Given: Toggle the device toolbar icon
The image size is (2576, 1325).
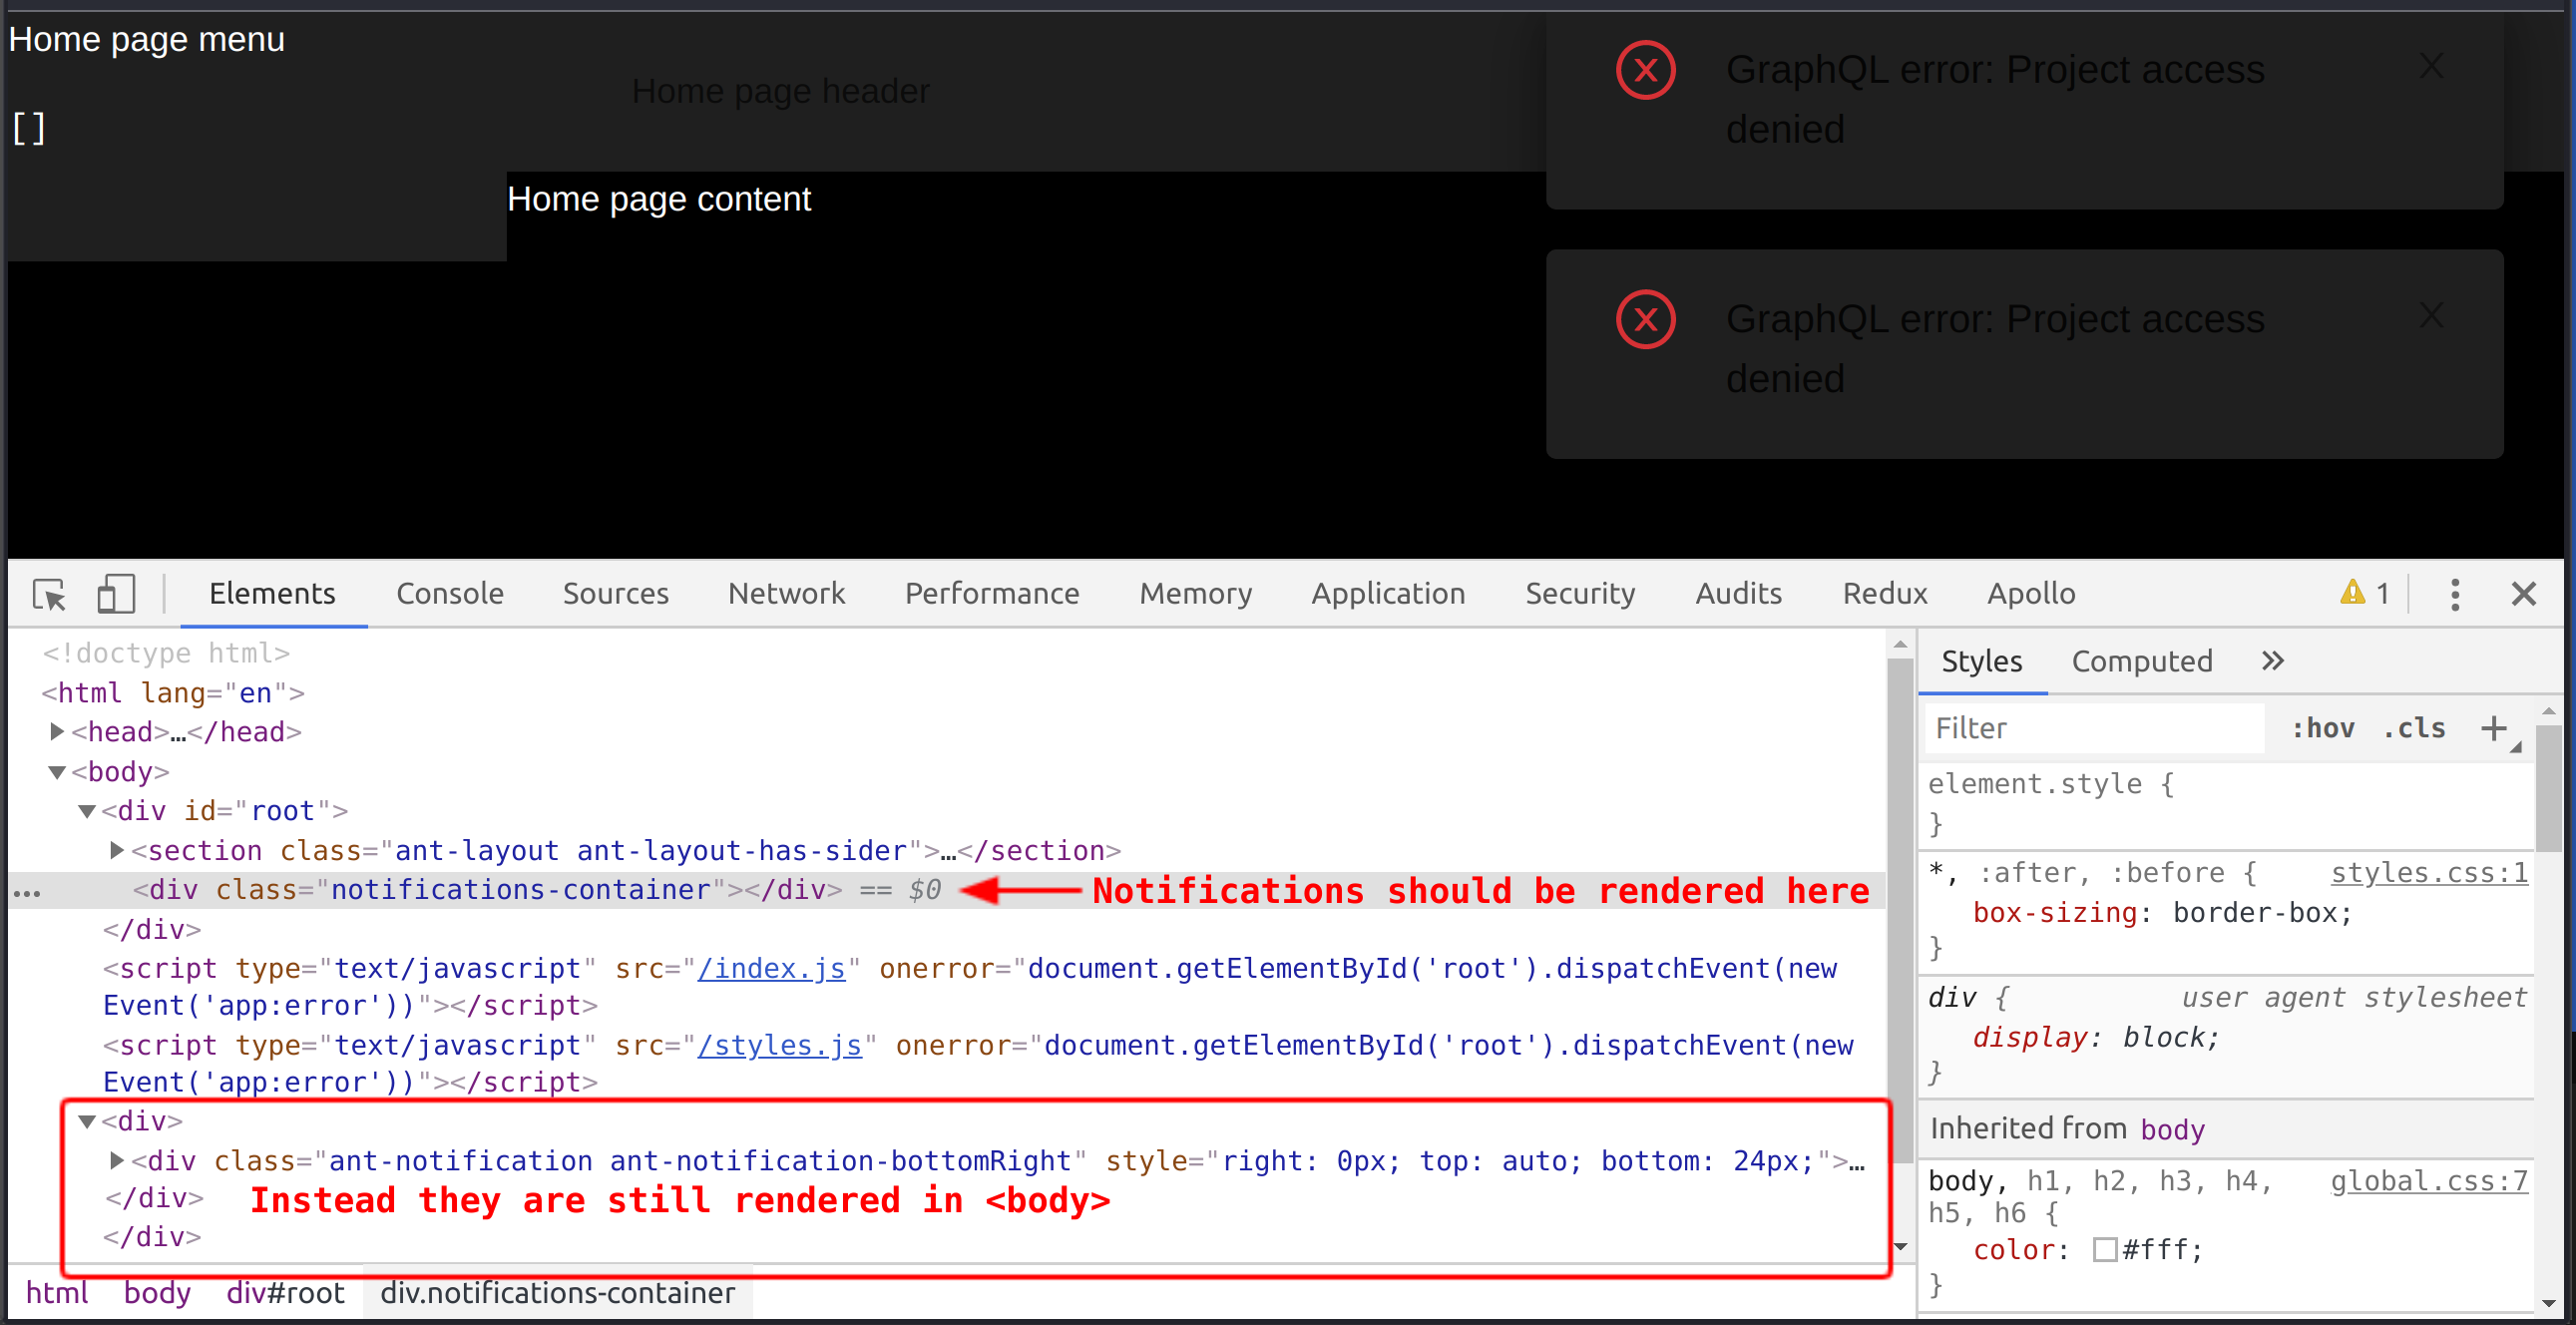Looking at the screenshot, I should 116,593.
